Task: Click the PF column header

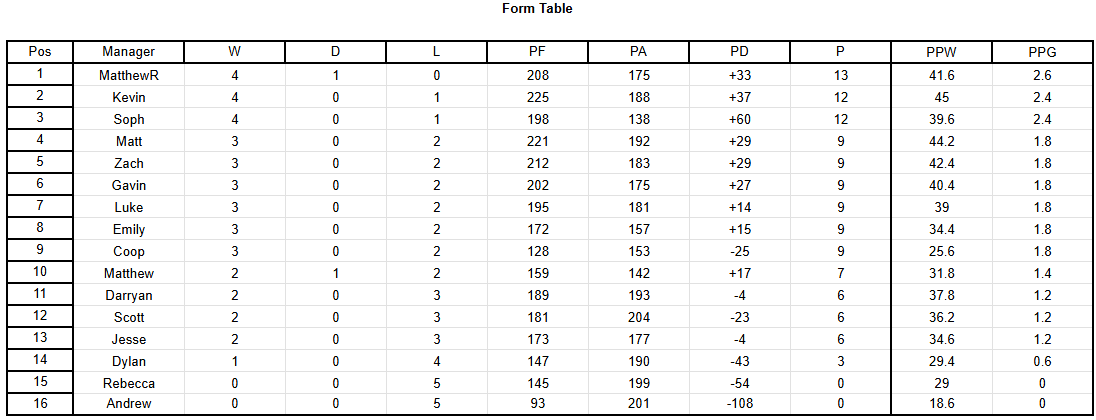Action: [x=538, y=52]
